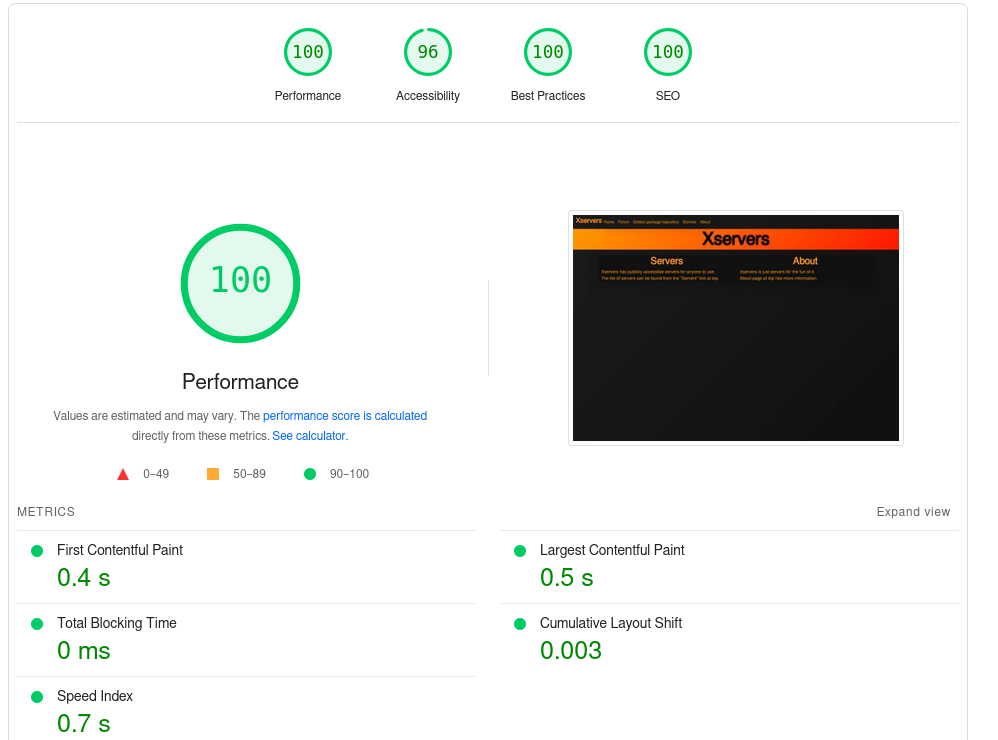Open the SEO score gauge
Screen dimensions: 998x740
(x=668, y=53)
